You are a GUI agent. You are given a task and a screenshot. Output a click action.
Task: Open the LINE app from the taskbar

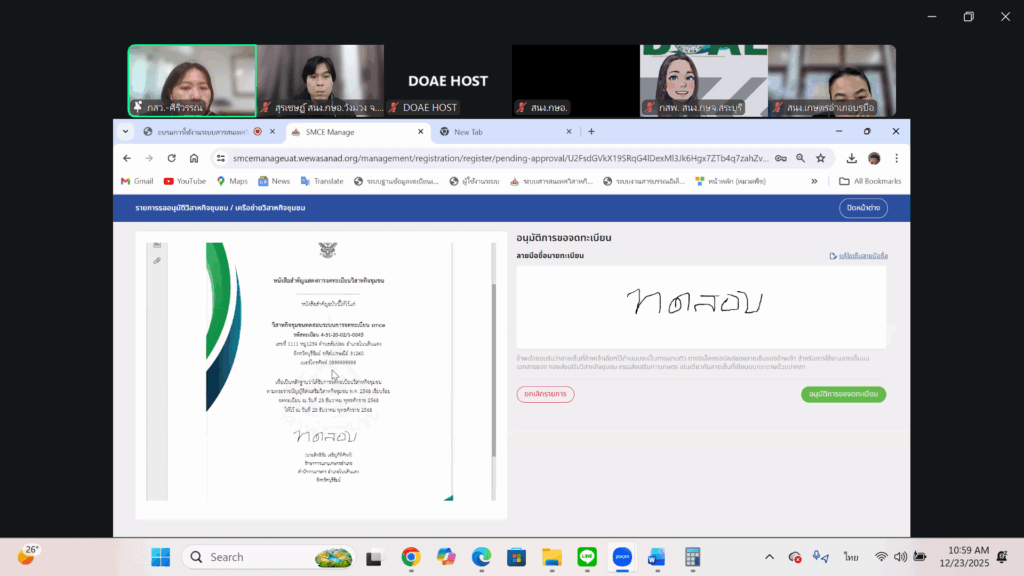coord(586,557)
